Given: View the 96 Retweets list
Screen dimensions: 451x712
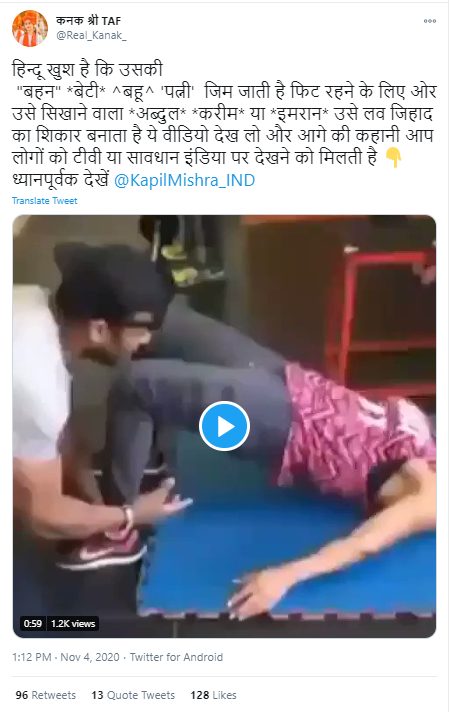Looking at the screenshot, I should (45, 695).
